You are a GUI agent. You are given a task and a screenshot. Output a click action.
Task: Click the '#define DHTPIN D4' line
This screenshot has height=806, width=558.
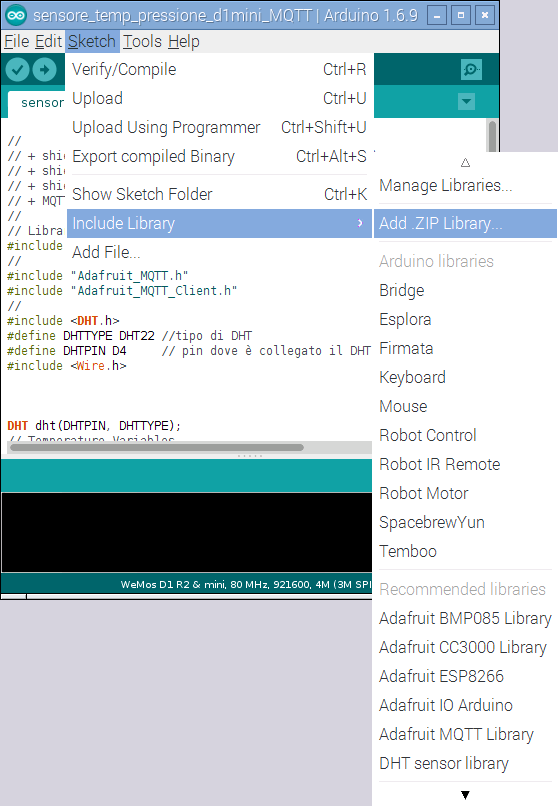[x=189, y=351]
